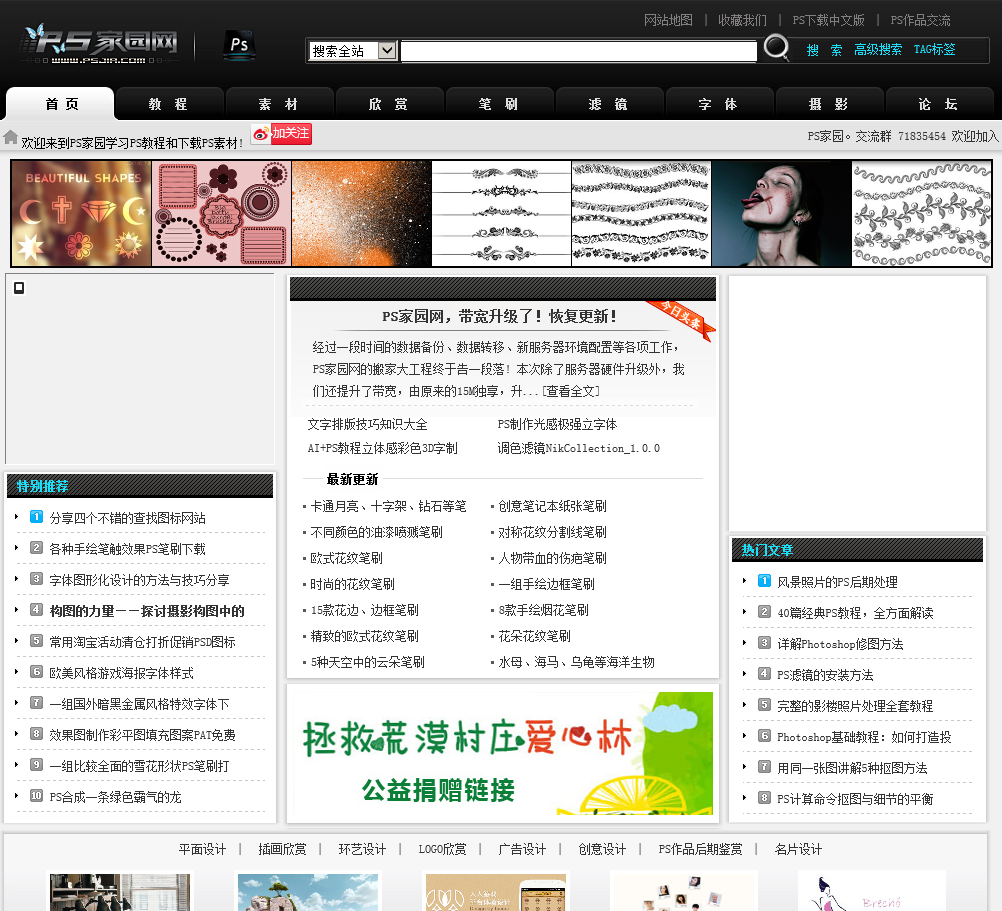
Task: Open 5种天空中的云朵笔刷 link
Action: point(367,662)
